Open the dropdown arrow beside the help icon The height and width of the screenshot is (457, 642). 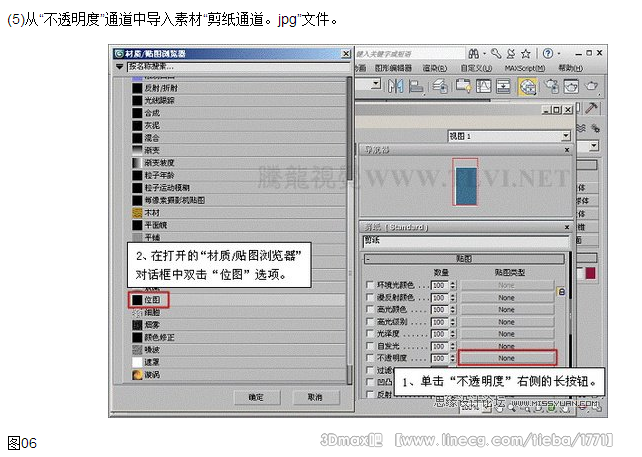(559, 54)
